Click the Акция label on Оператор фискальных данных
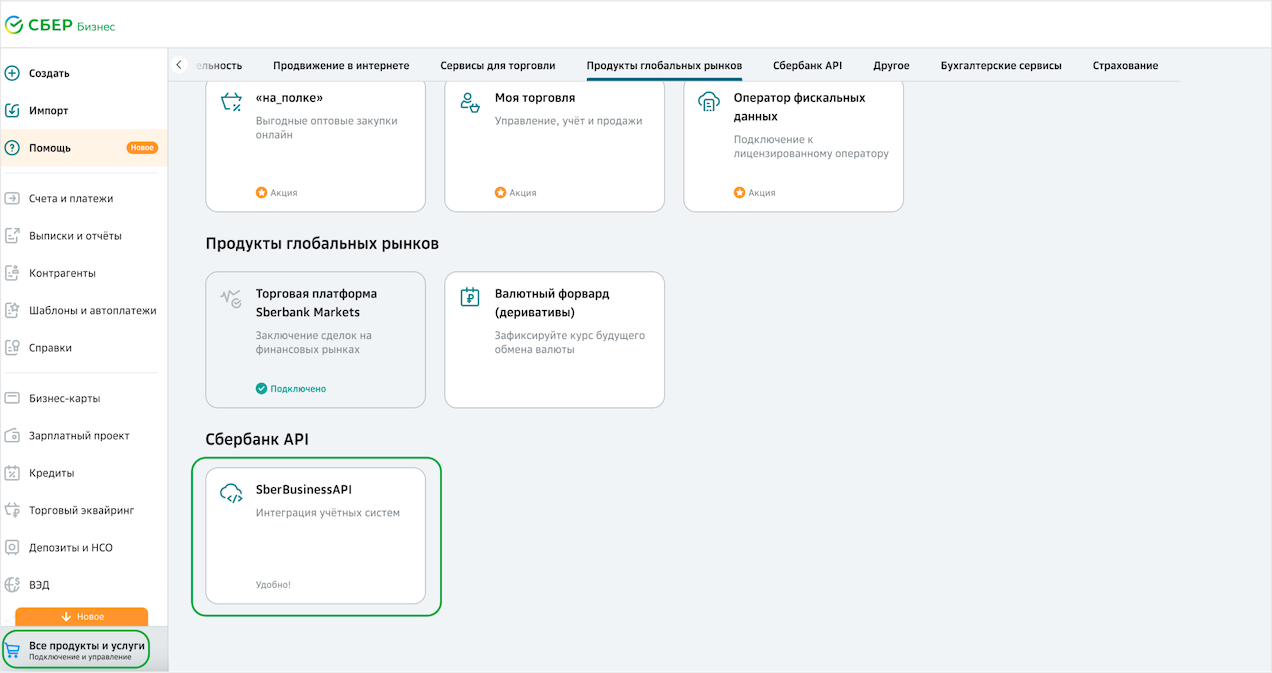This screenshot has width=1272, height=673. coord(762,193)
